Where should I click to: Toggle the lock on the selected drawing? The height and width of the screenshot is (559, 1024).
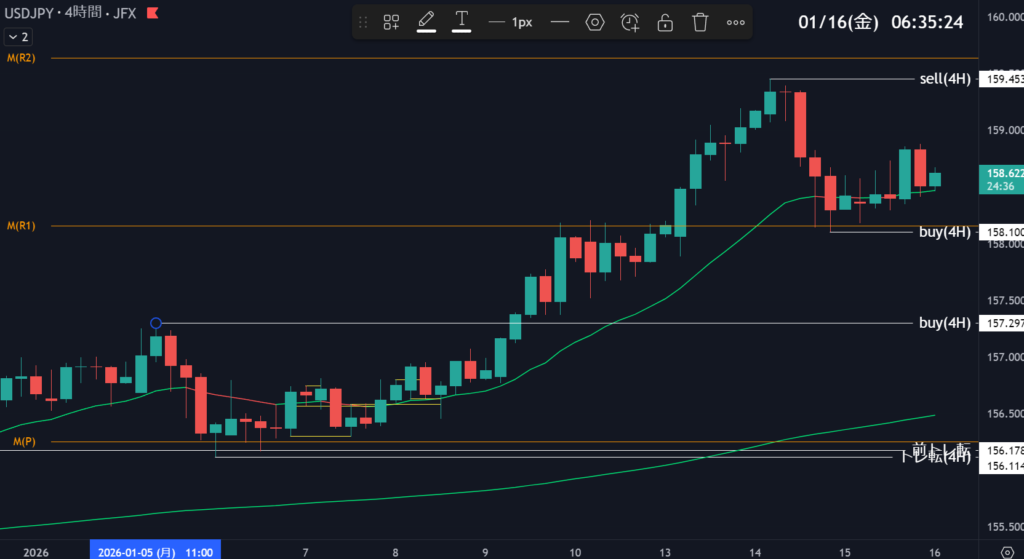point(665,22)
